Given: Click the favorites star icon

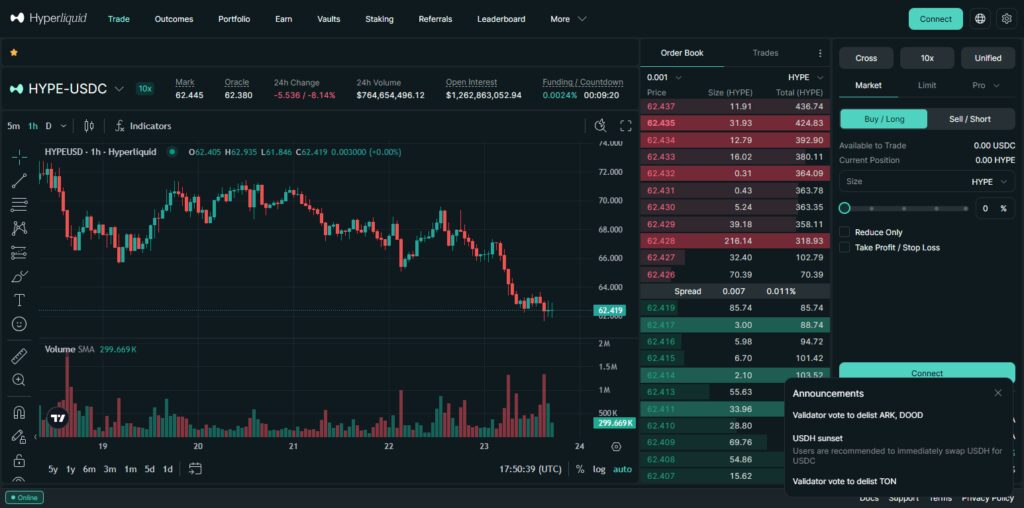Looking at the screenshot, I should pos(14,52).
